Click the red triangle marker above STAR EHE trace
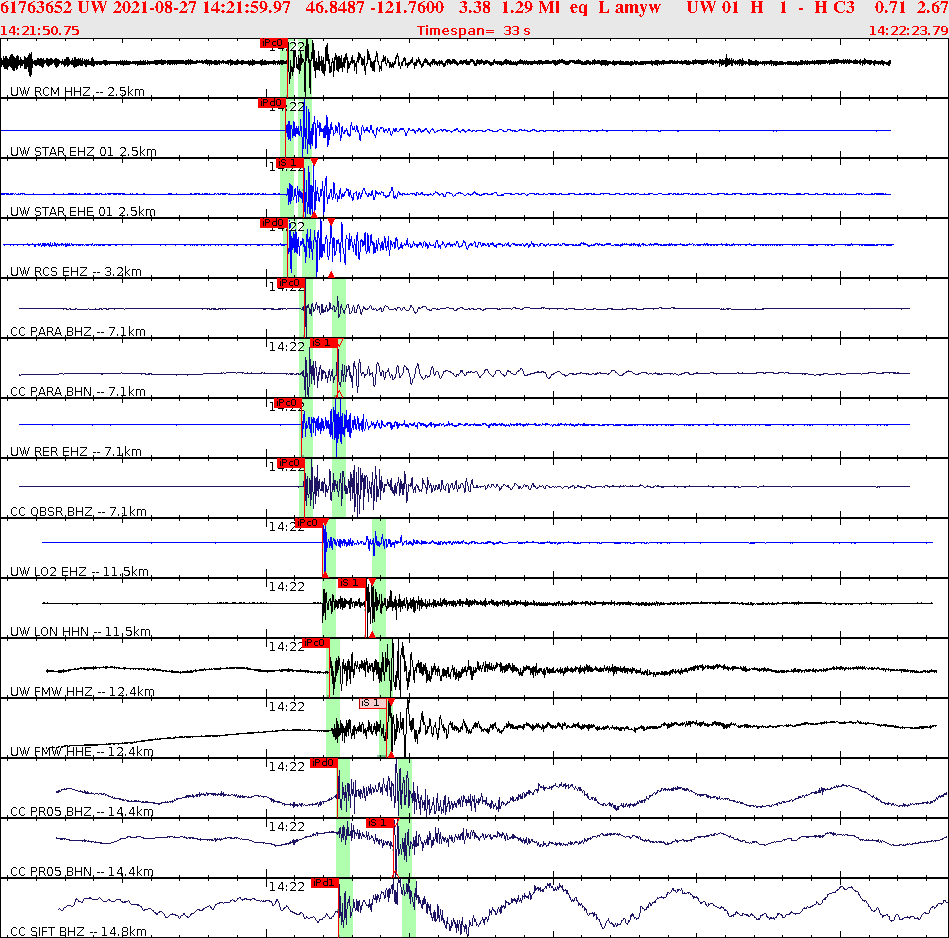 (x=313, y=161)
